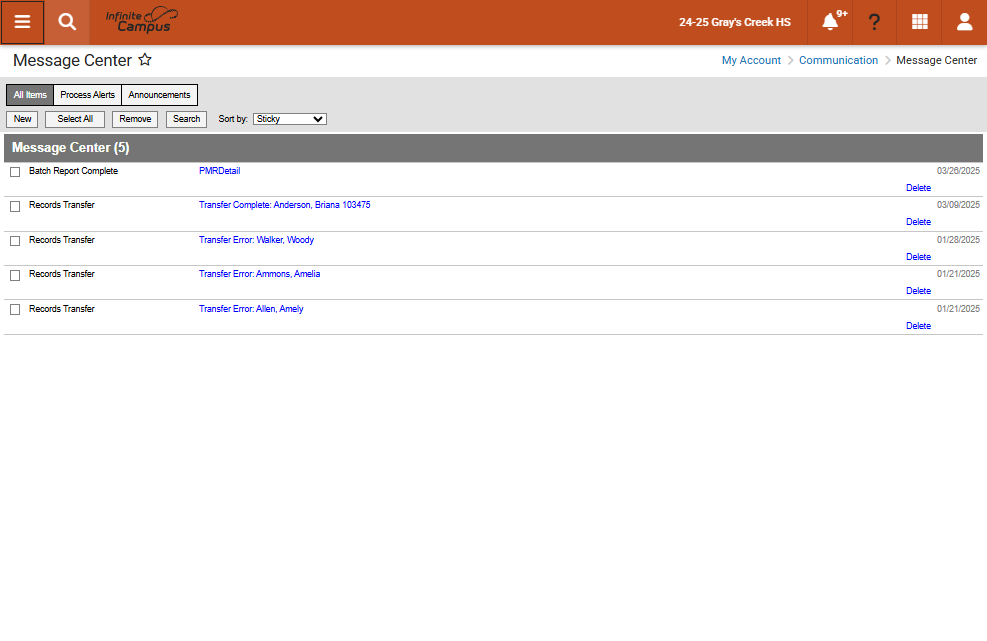987x641 pixels.
Task: Delete the Anderson, Briana transfer message
Action: click(918, 222)
